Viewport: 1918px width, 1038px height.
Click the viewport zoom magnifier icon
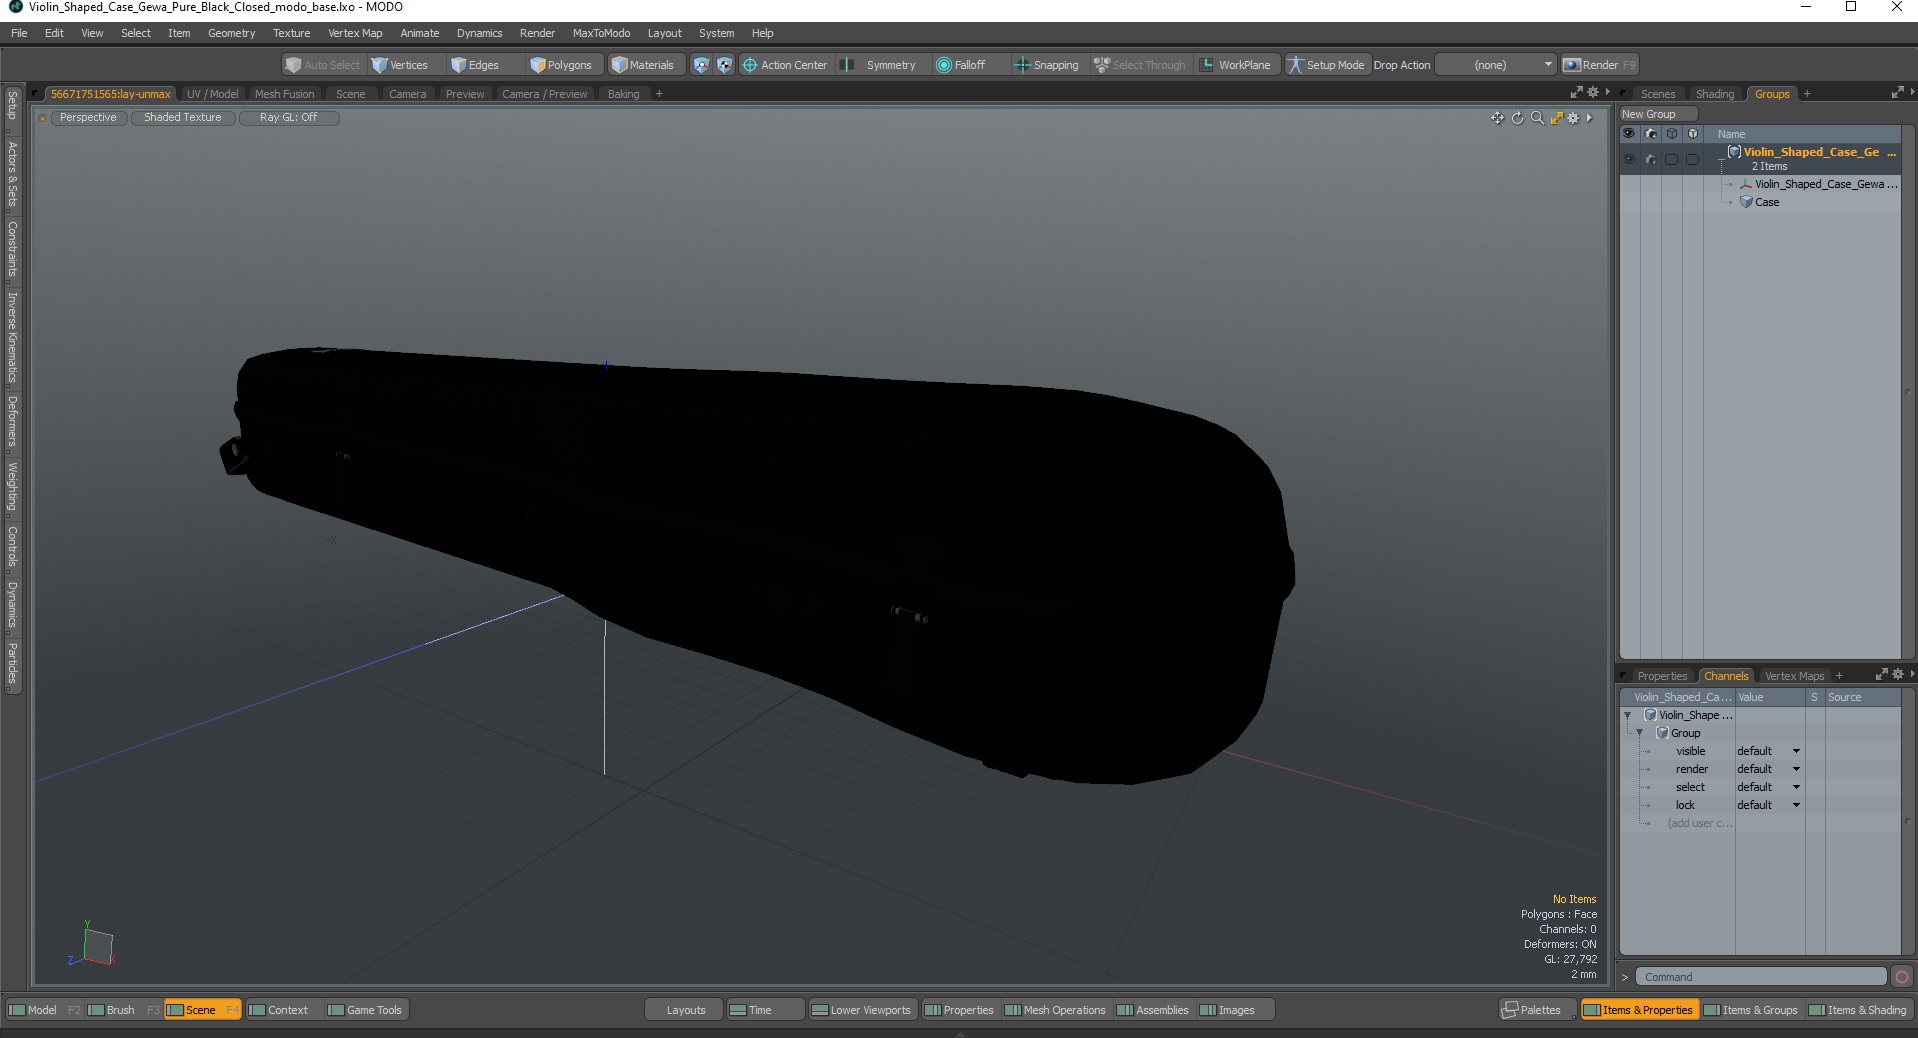point(1537,118)
